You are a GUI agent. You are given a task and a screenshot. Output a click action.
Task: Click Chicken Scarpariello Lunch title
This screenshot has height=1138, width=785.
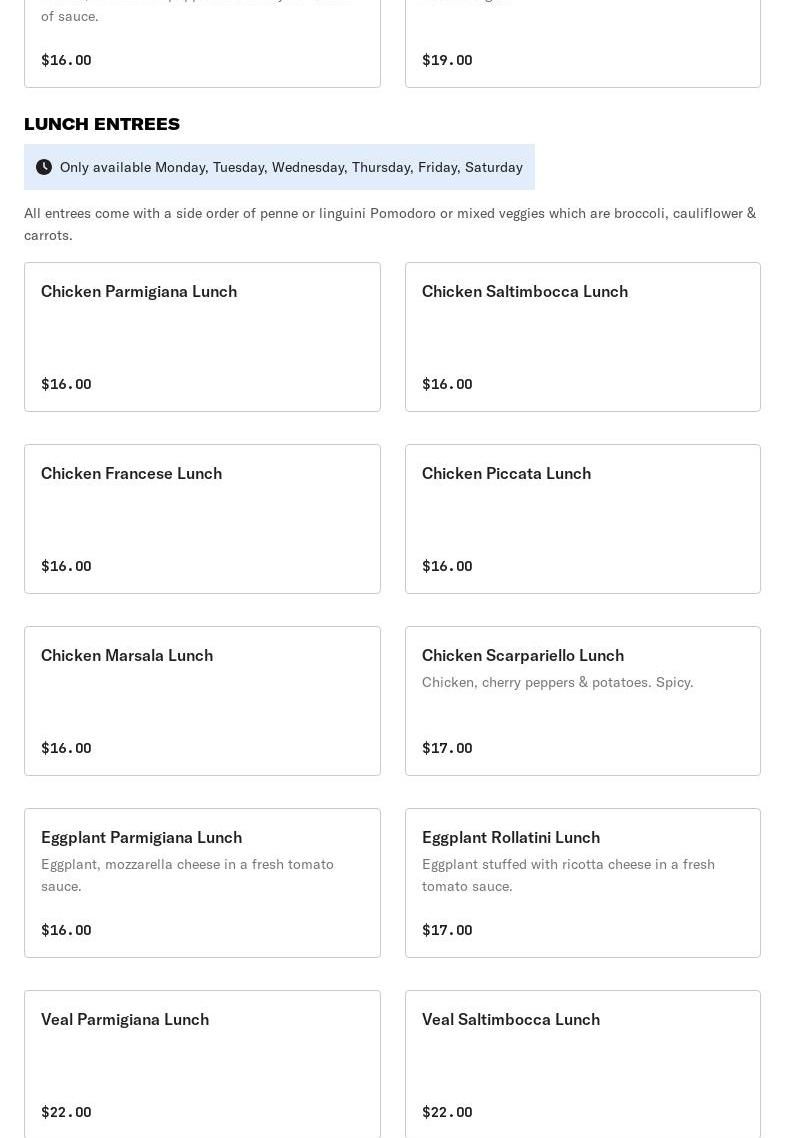point(523,655)
